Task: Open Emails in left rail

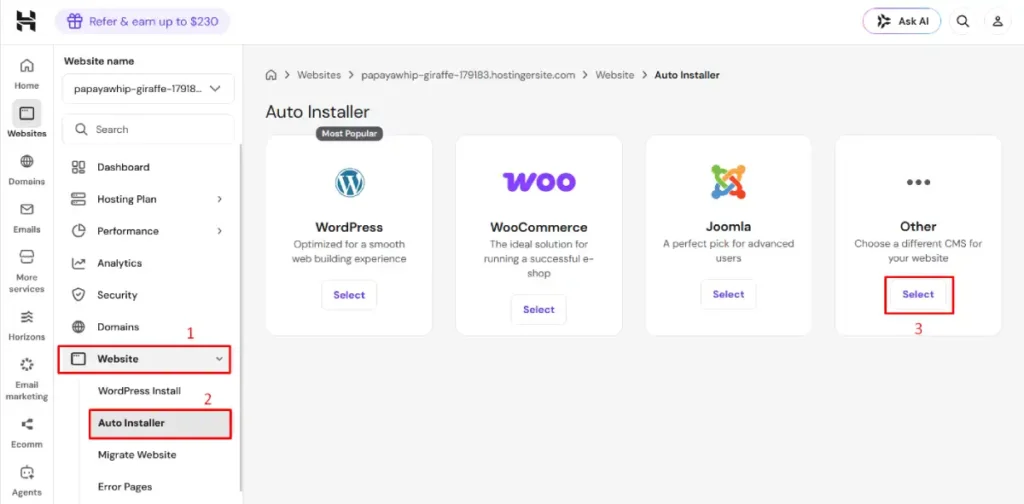Action: pyautogui.click(x=27, y=217)
